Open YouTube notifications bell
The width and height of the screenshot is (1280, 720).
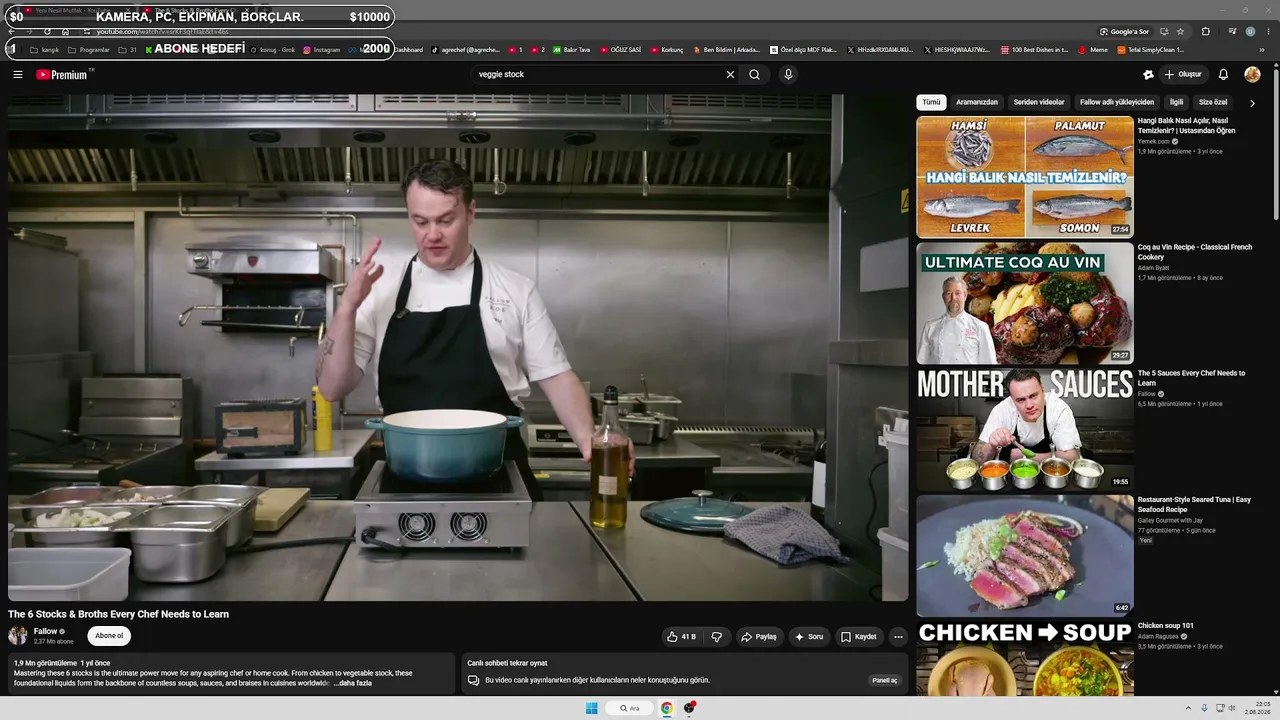[1223, 75]
